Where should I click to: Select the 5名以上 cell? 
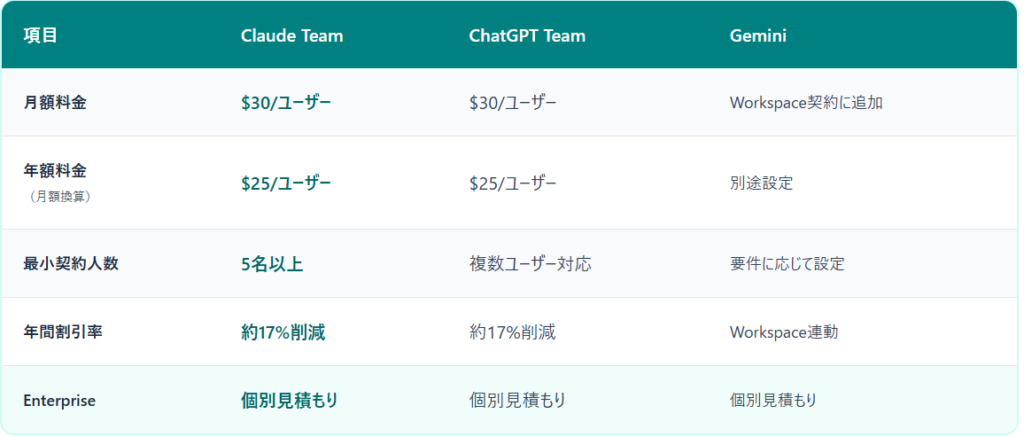pyautogui.click(x=272, y=264)
